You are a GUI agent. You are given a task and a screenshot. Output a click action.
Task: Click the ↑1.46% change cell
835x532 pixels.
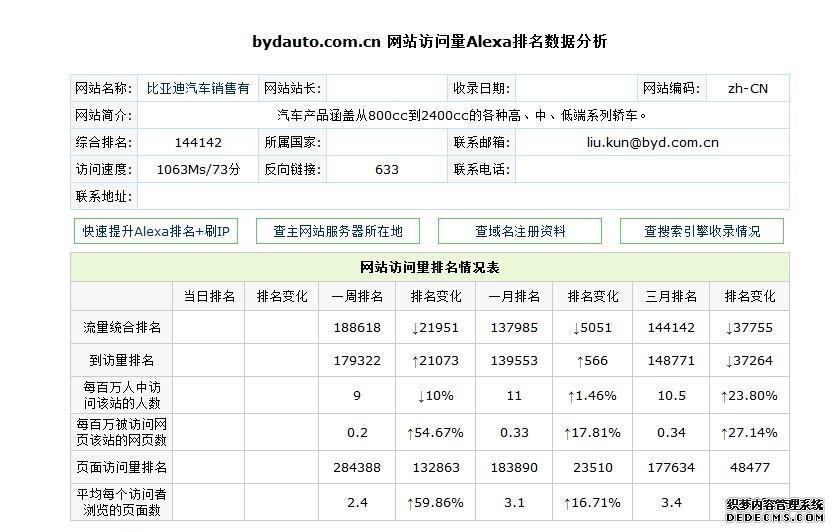pyautogui.click(x=592, y=396)
